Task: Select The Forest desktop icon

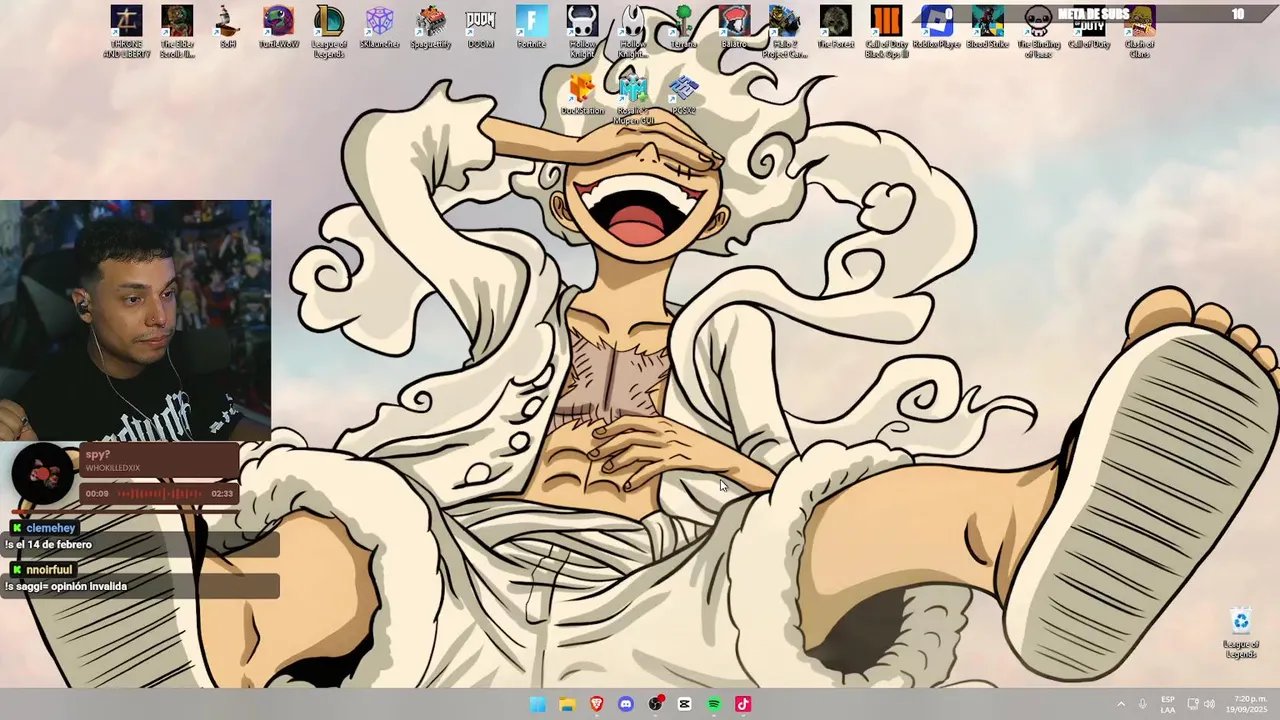Action: coord(836,27)
